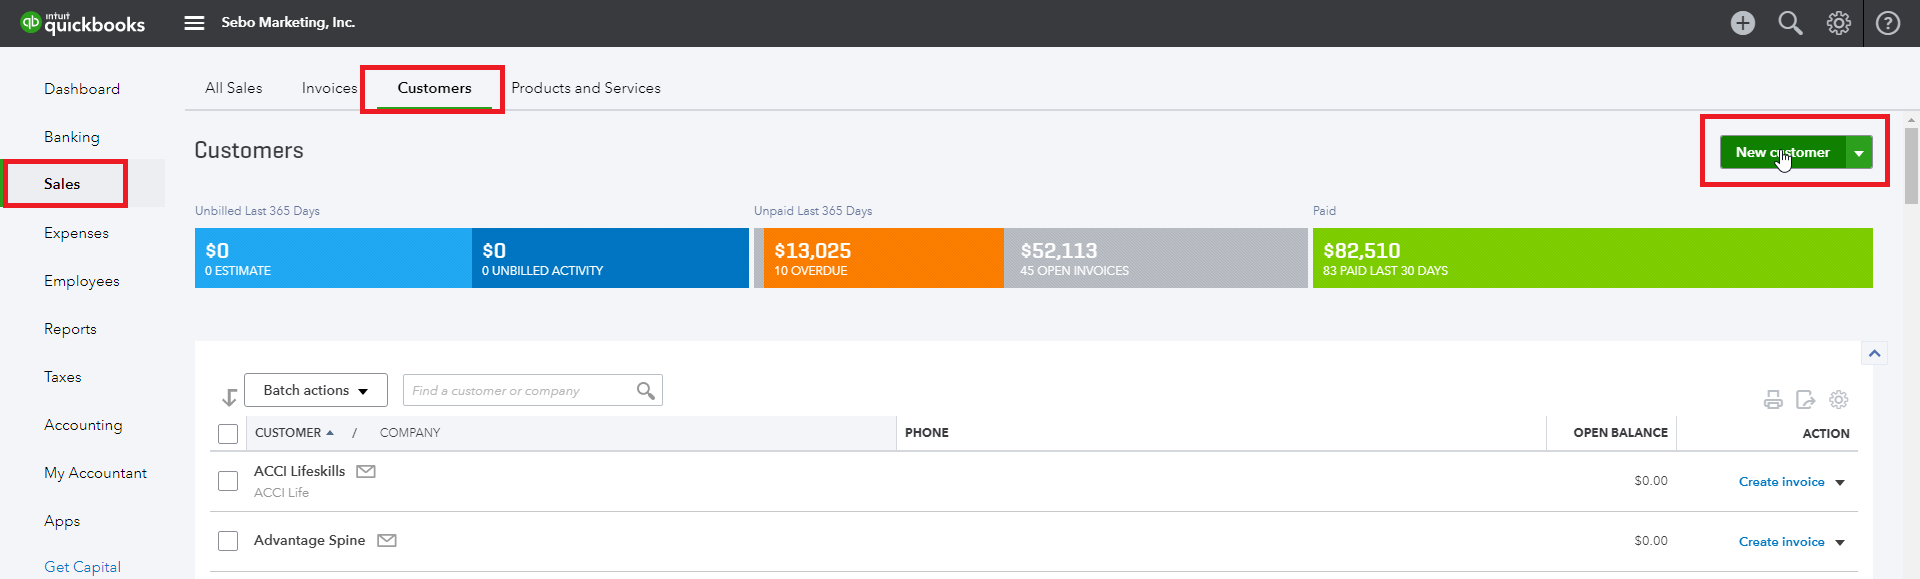Viewport: 1920px width, 579px height.
Task: Open the Help question mark icon
Action: (1888, 23)
